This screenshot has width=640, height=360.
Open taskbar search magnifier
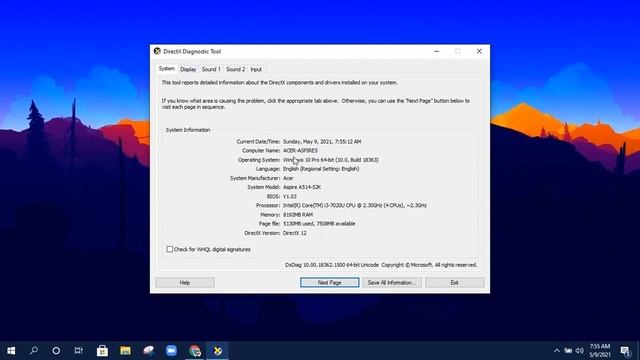coord(34,351)
